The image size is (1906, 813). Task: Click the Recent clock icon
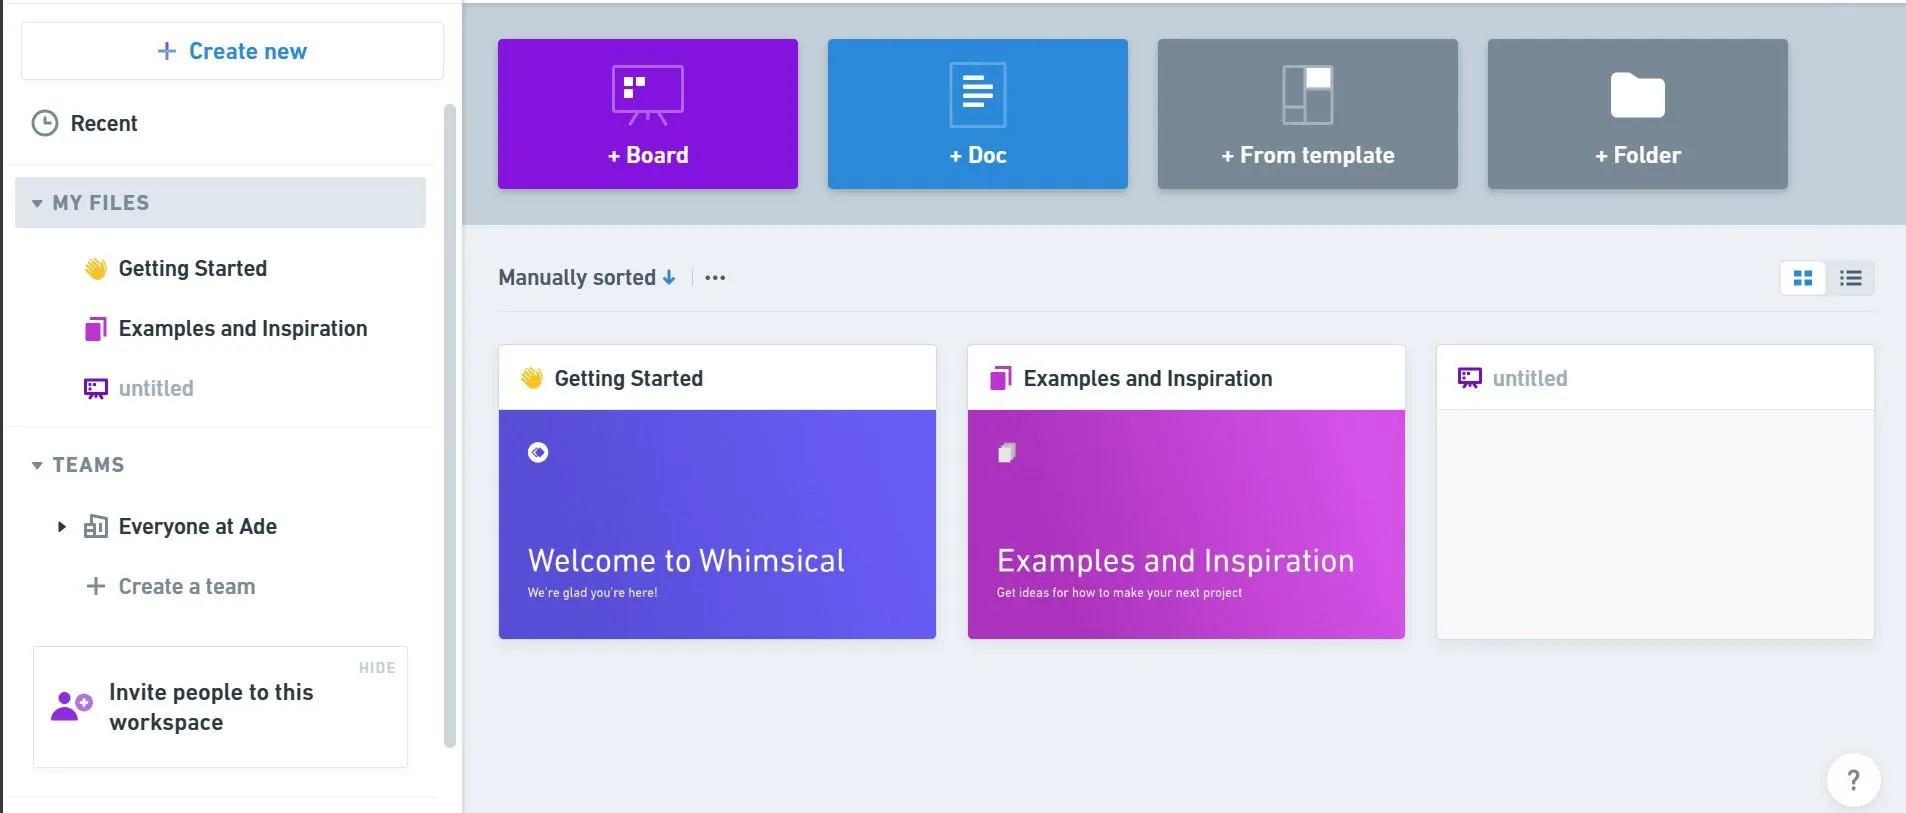tap(45, 123)
